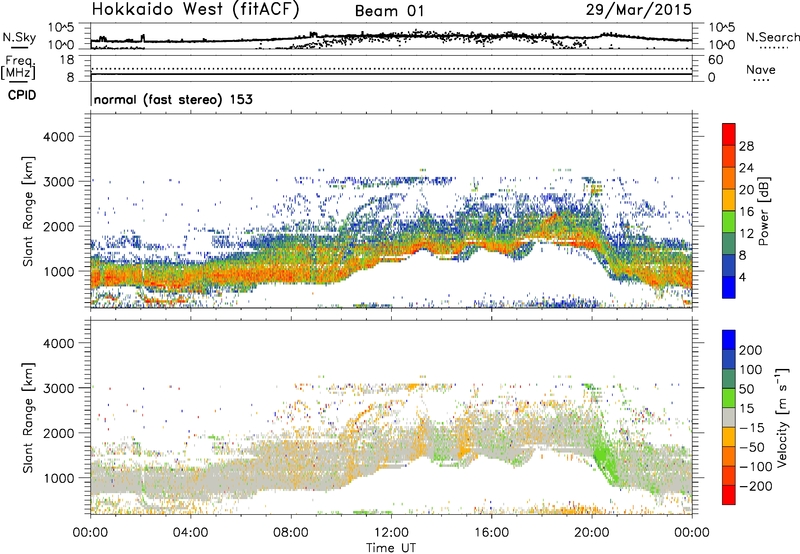Click the 'Freq. [MHz]' axis label

pos(19,67)
